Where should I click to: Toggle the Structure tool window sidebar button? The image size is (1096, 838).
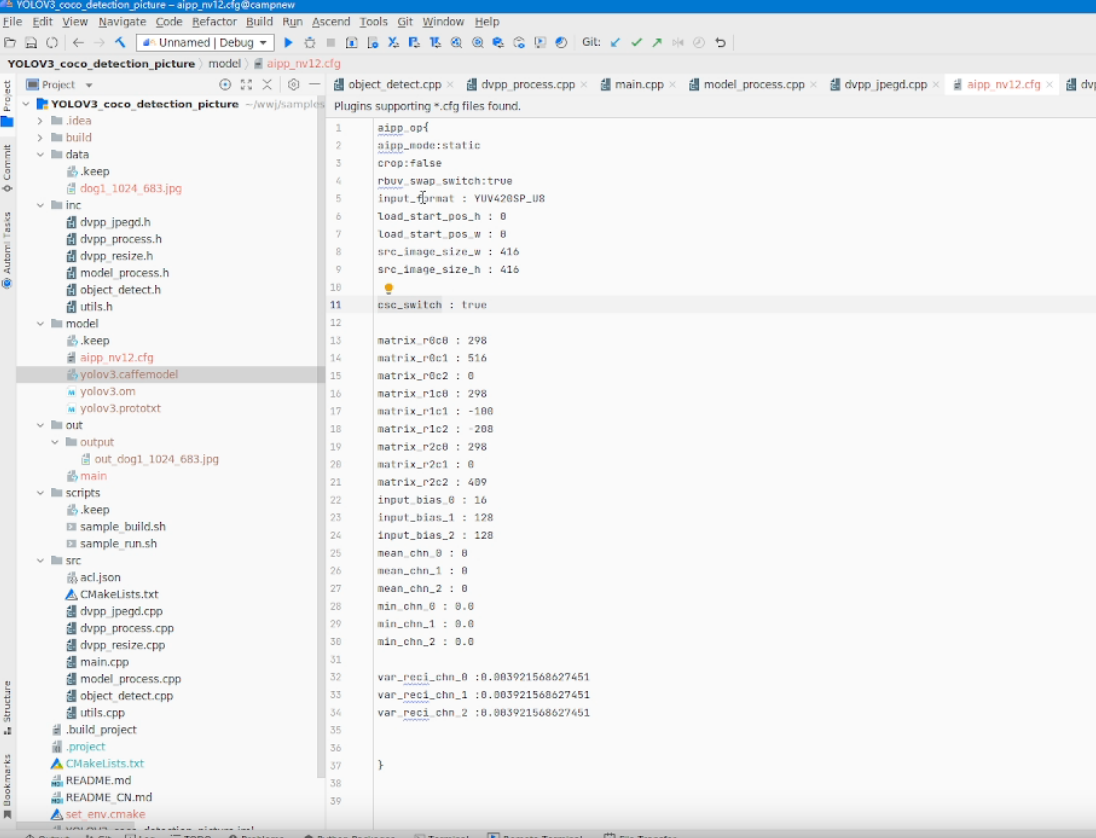coord(7,707)
